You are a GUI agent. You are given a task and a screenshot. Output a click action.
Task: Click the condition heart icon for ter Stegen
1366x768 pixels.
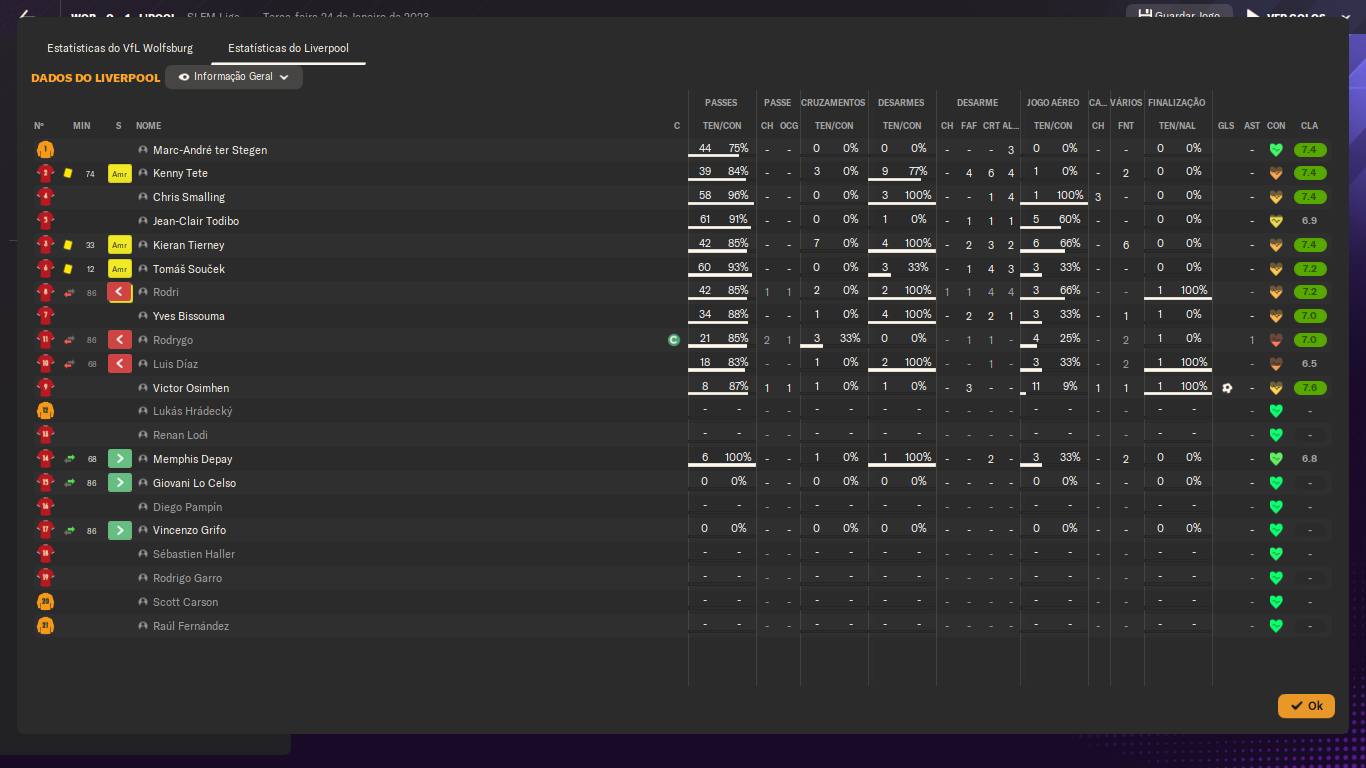pyautogui.click(x=1276, y=150)
